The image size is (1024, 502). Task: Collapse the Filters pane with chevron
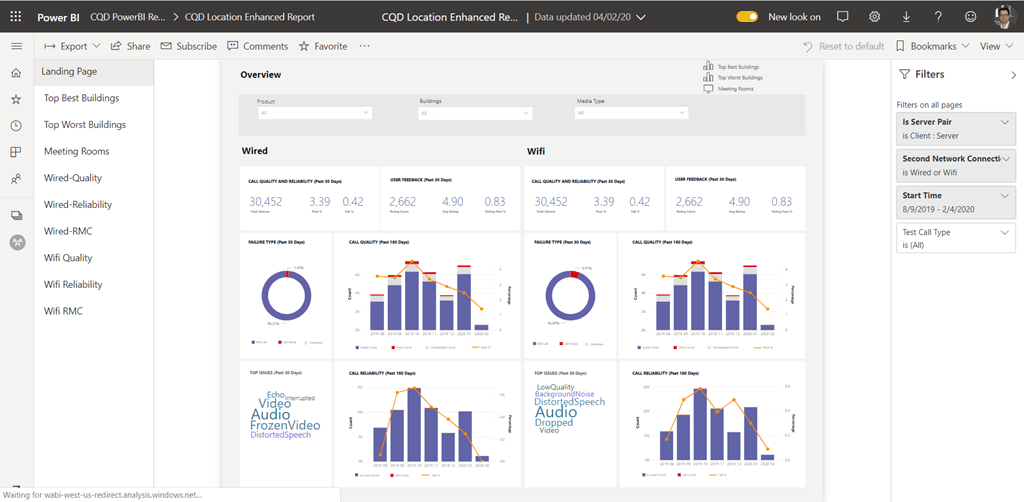(x=1012, y=74)
